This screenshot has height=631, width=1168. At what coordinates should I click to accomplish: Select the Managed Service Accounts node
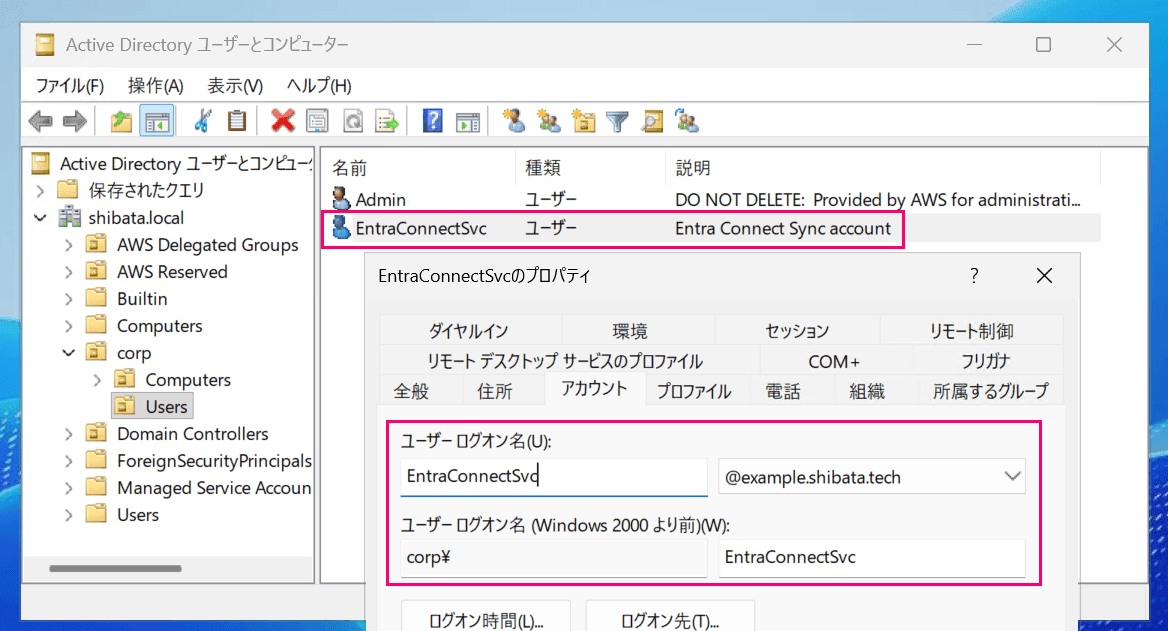[x=214, y=488]
